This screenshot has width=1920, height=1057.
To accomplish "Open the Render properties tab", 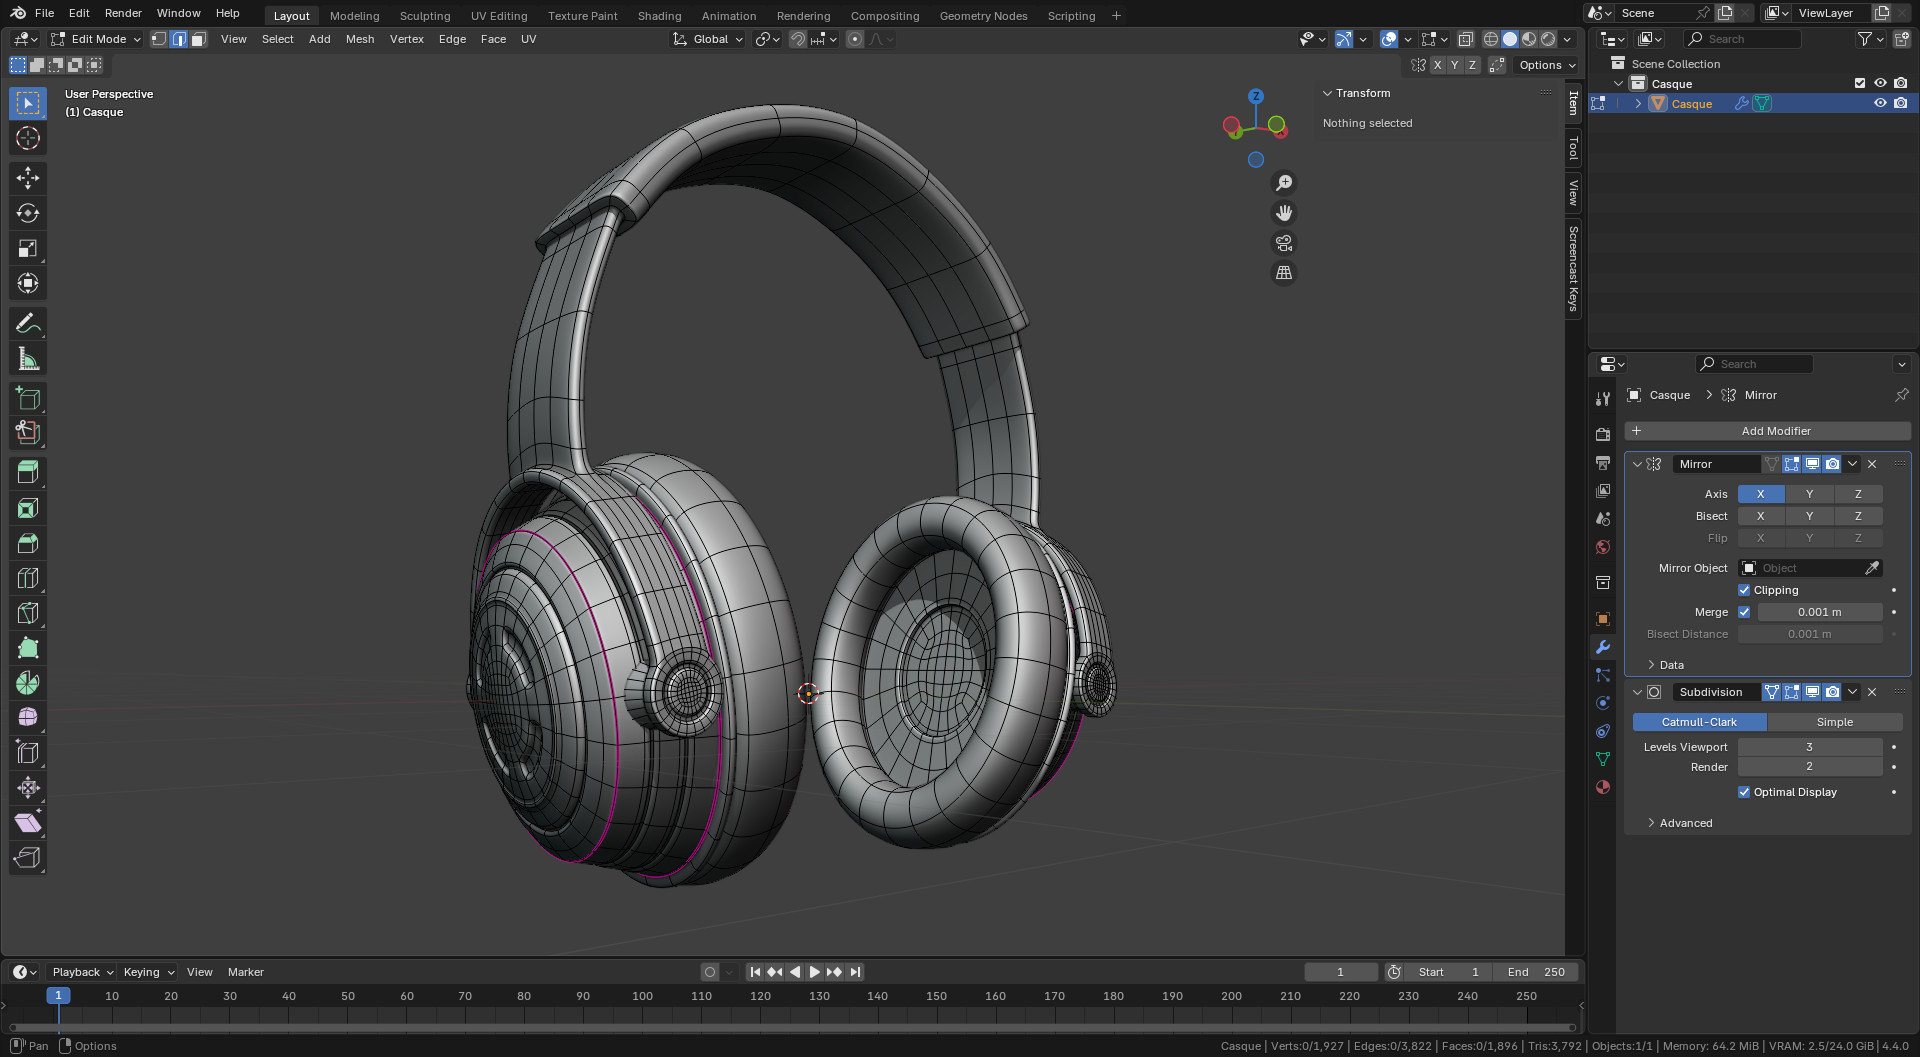I will pos(1603,435).
